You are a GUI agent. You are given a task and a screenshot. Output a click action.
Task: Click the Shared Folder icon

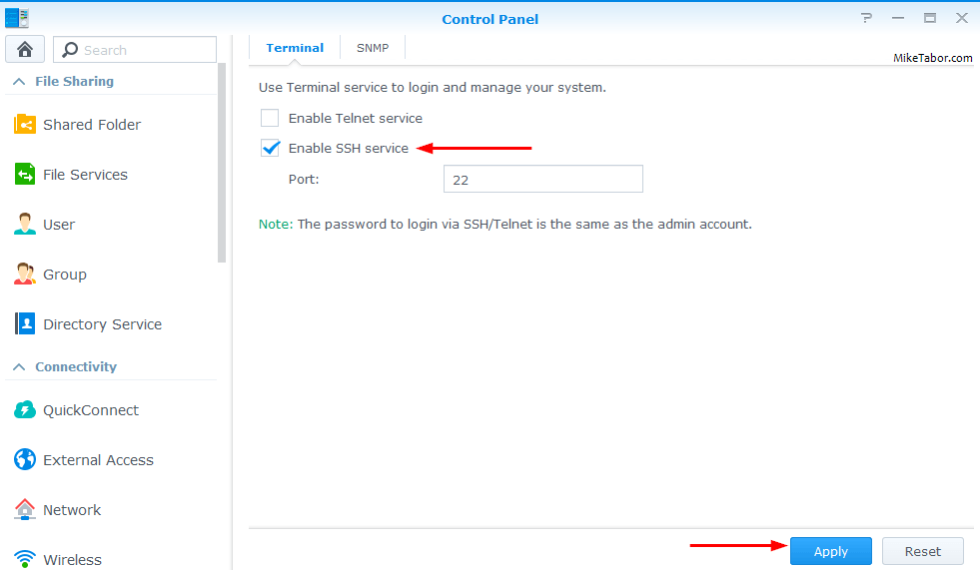click(x=25, y=124)
